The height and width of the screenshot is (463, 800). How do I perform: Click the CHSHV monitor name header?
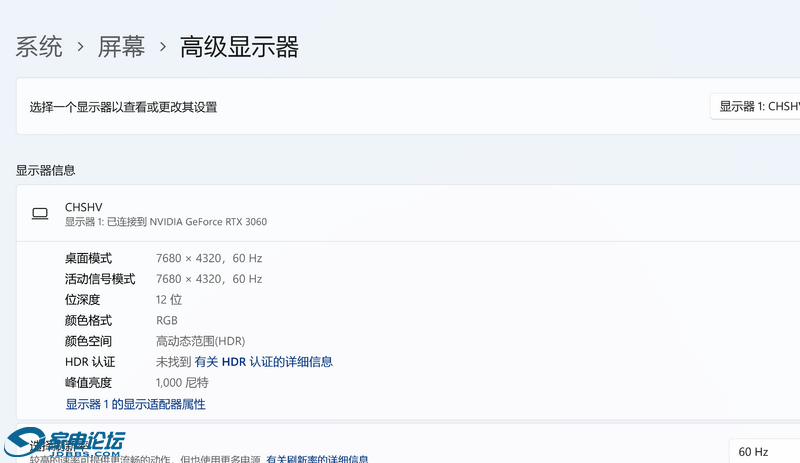coord(84,207)
